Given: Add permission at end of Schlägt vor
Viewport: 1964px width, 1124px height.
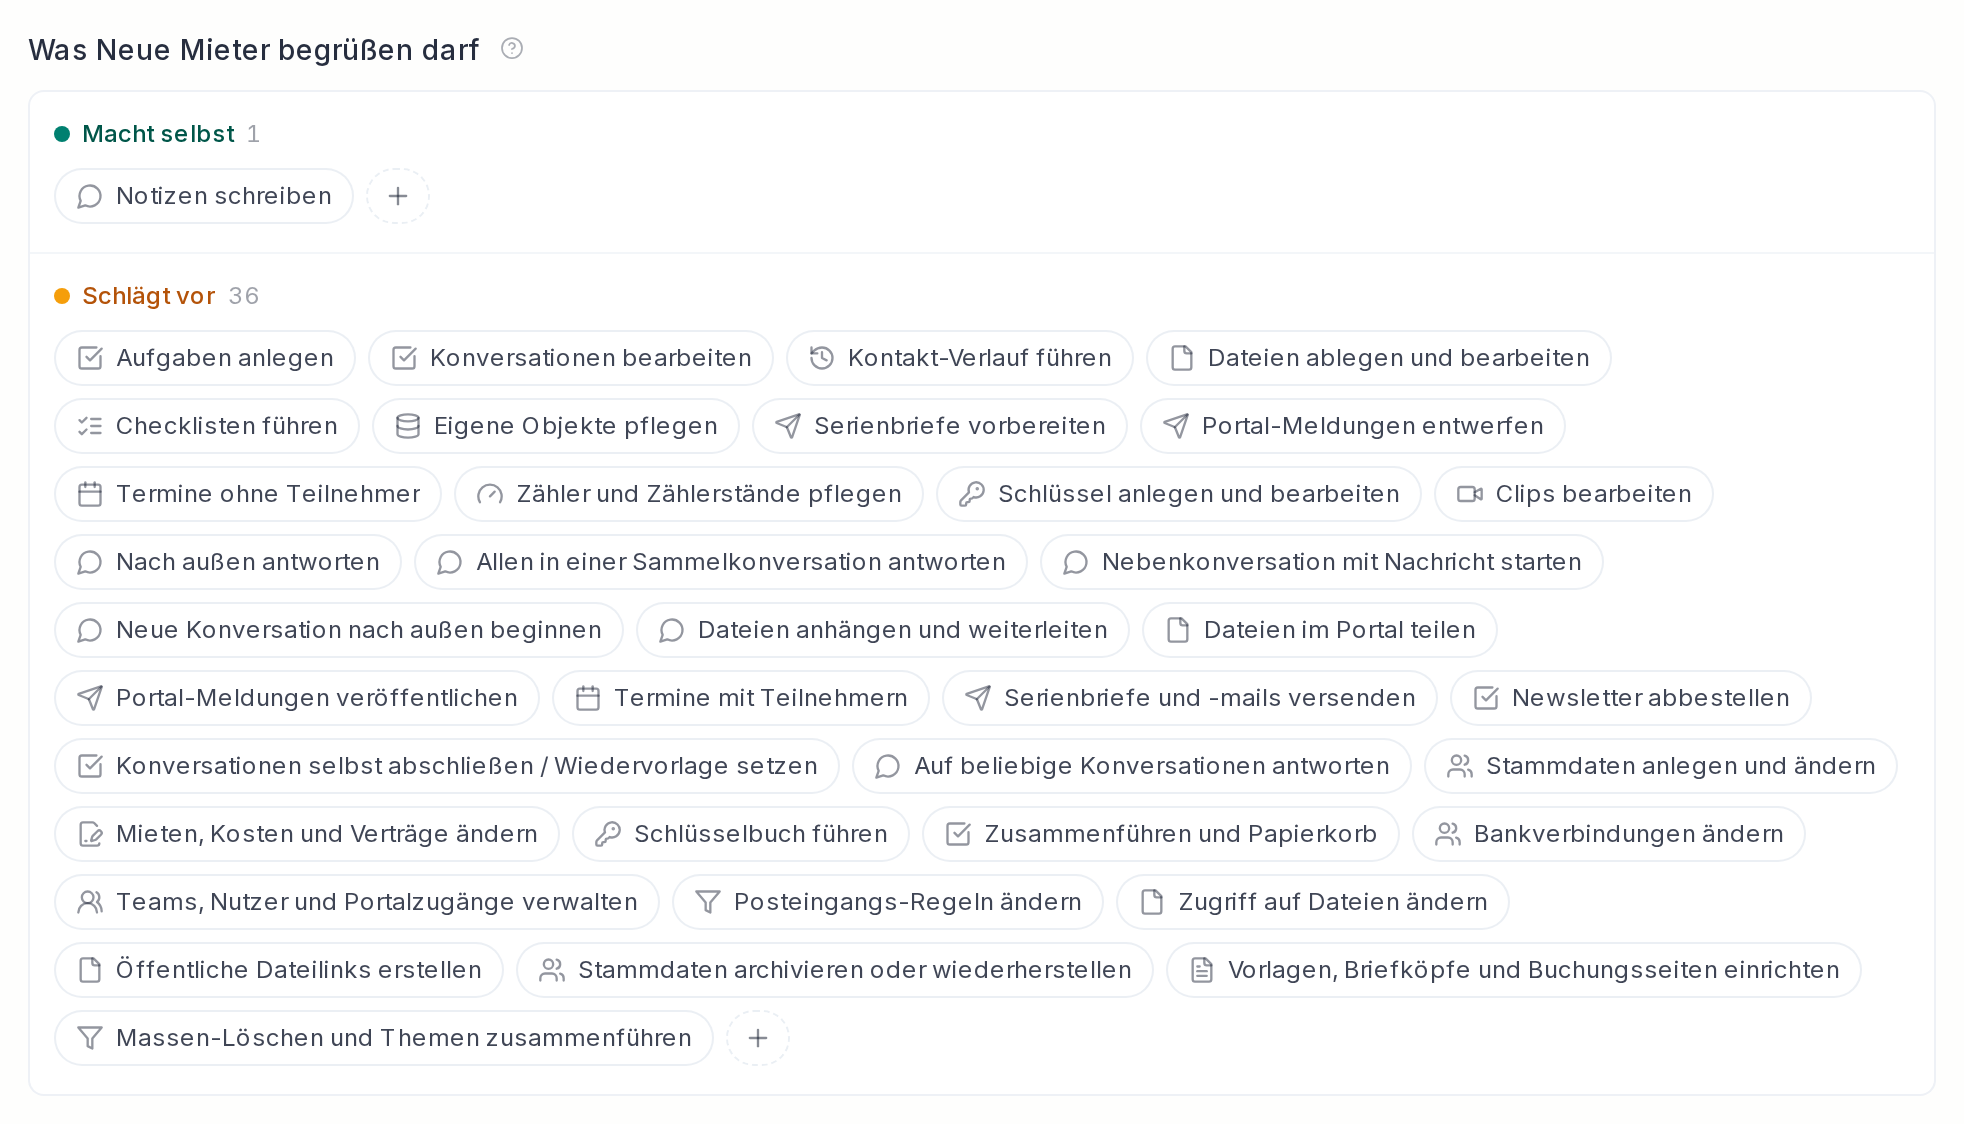Looking at the screenshot, I should point(758,1038).
